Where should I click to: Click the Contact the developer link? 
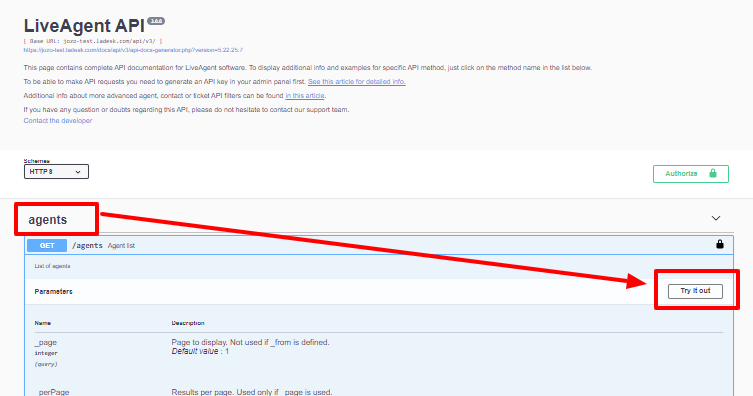coord(58,120)
